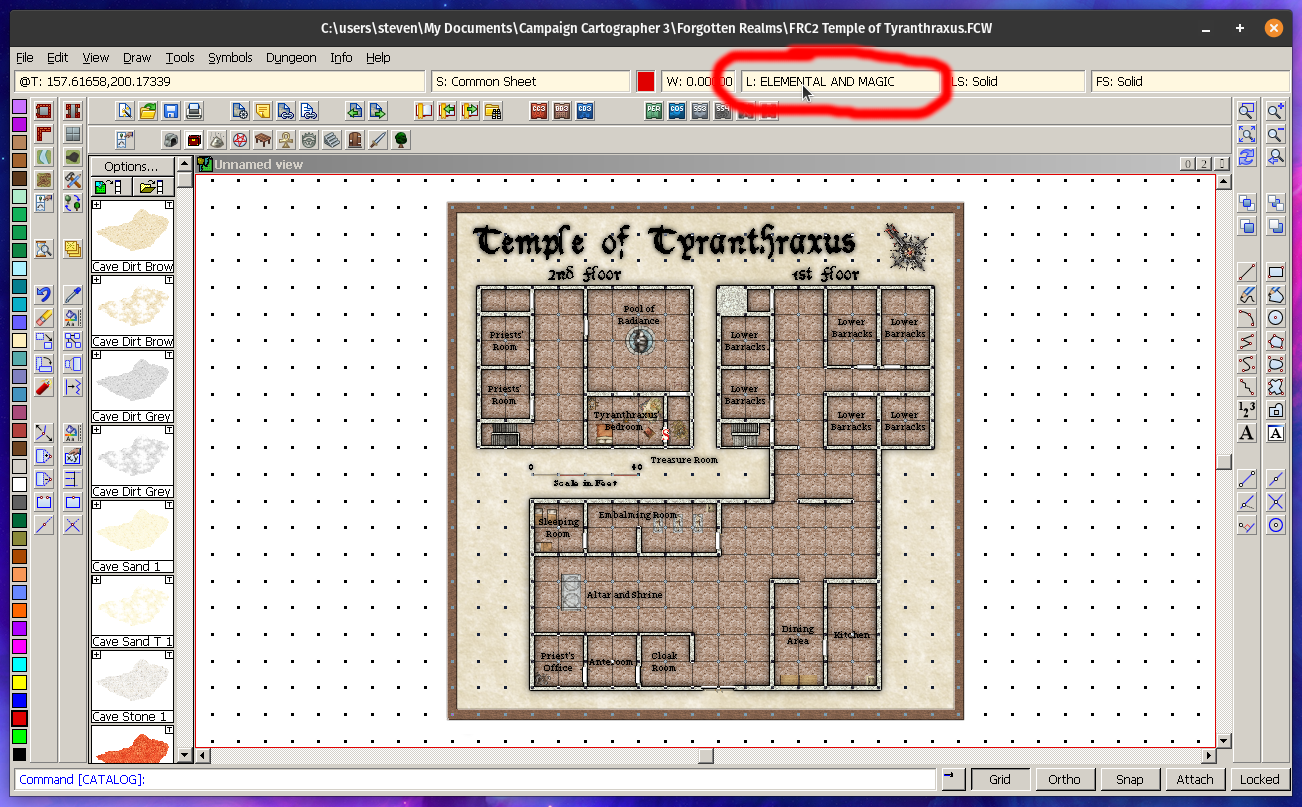This screenshot has height=807, width=1302.
Task: Open the treasure chest symbol catalog
Action: coord(194,140)
